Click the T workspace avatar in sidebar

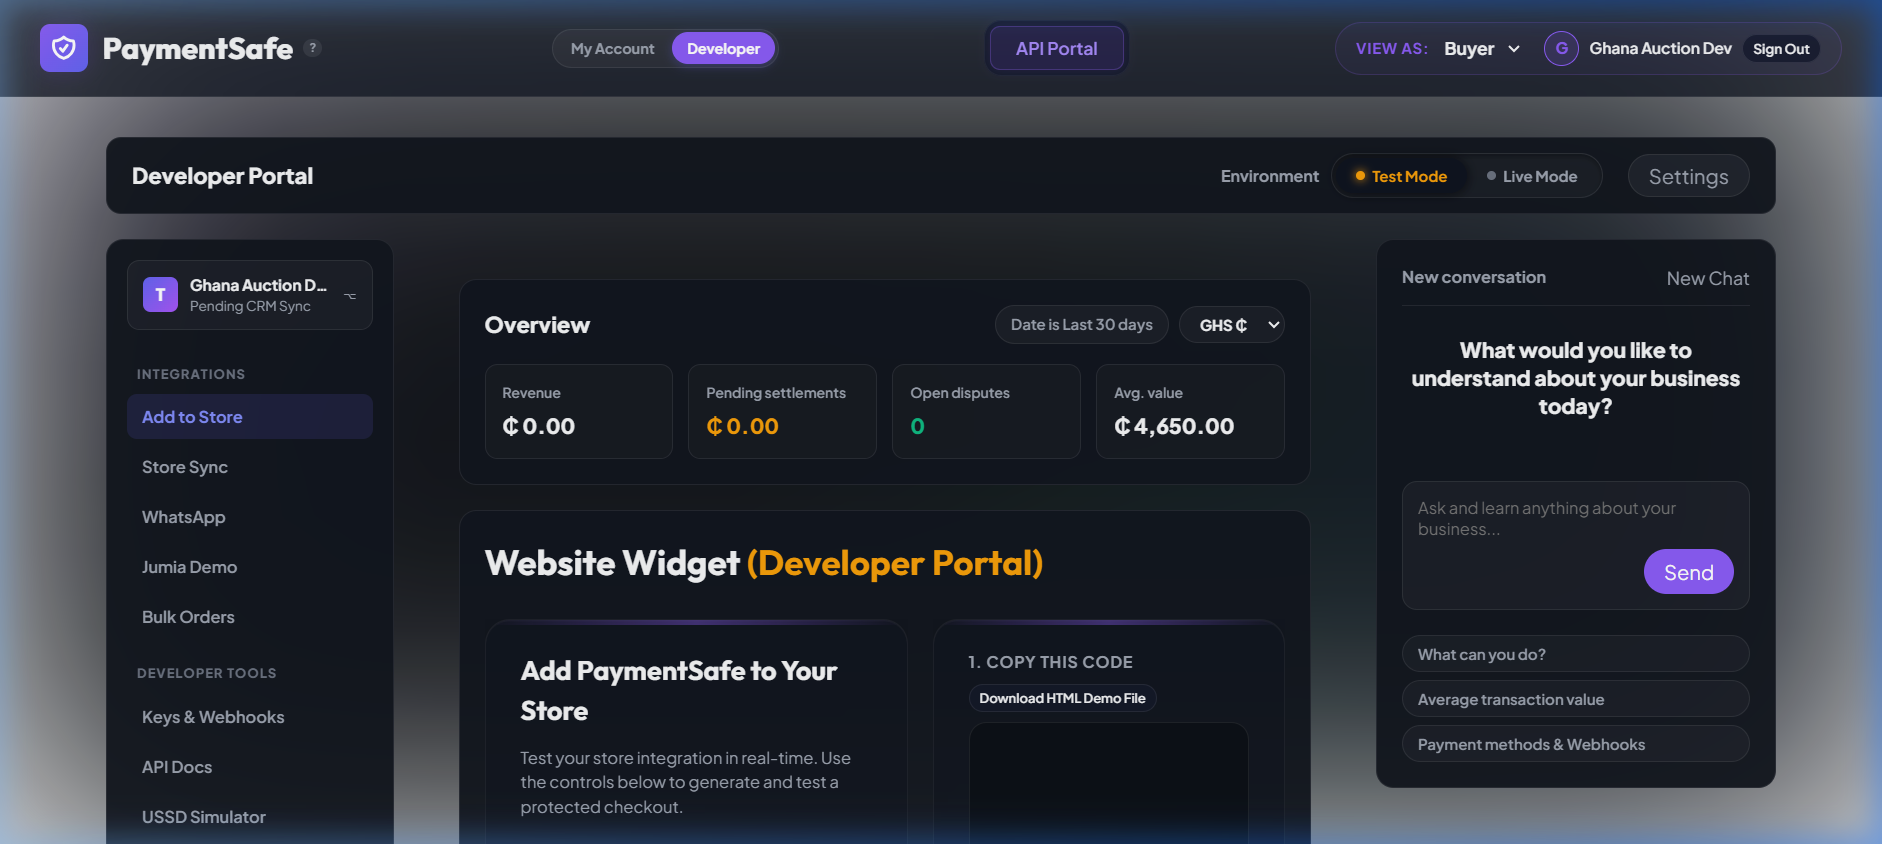point(160,295)
